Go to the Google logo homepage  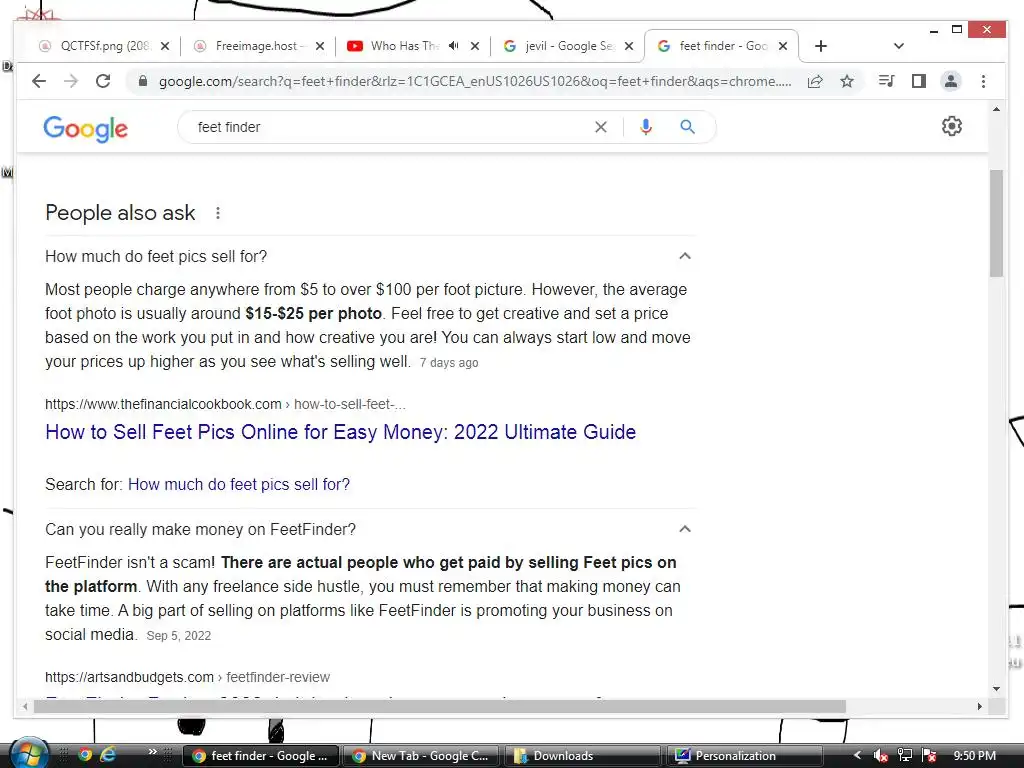[86, 129]
